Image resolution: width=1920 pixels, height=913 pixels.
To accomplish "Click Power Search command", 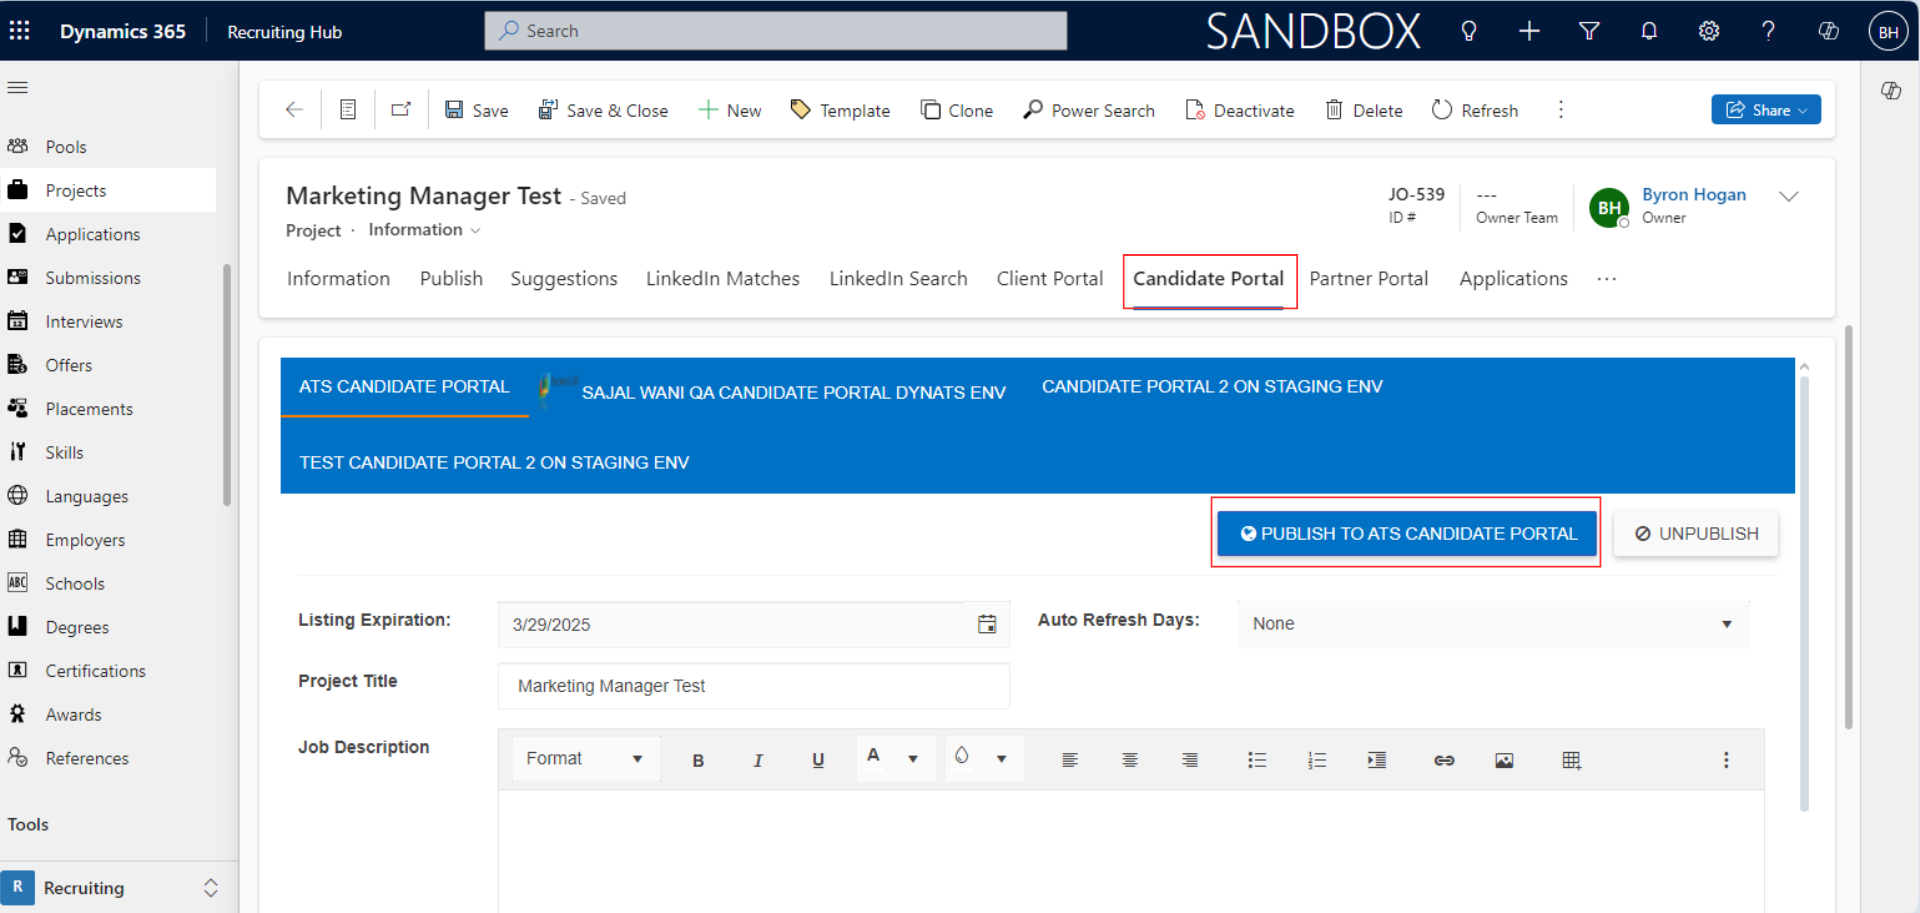I will [x=1089, y=110].
